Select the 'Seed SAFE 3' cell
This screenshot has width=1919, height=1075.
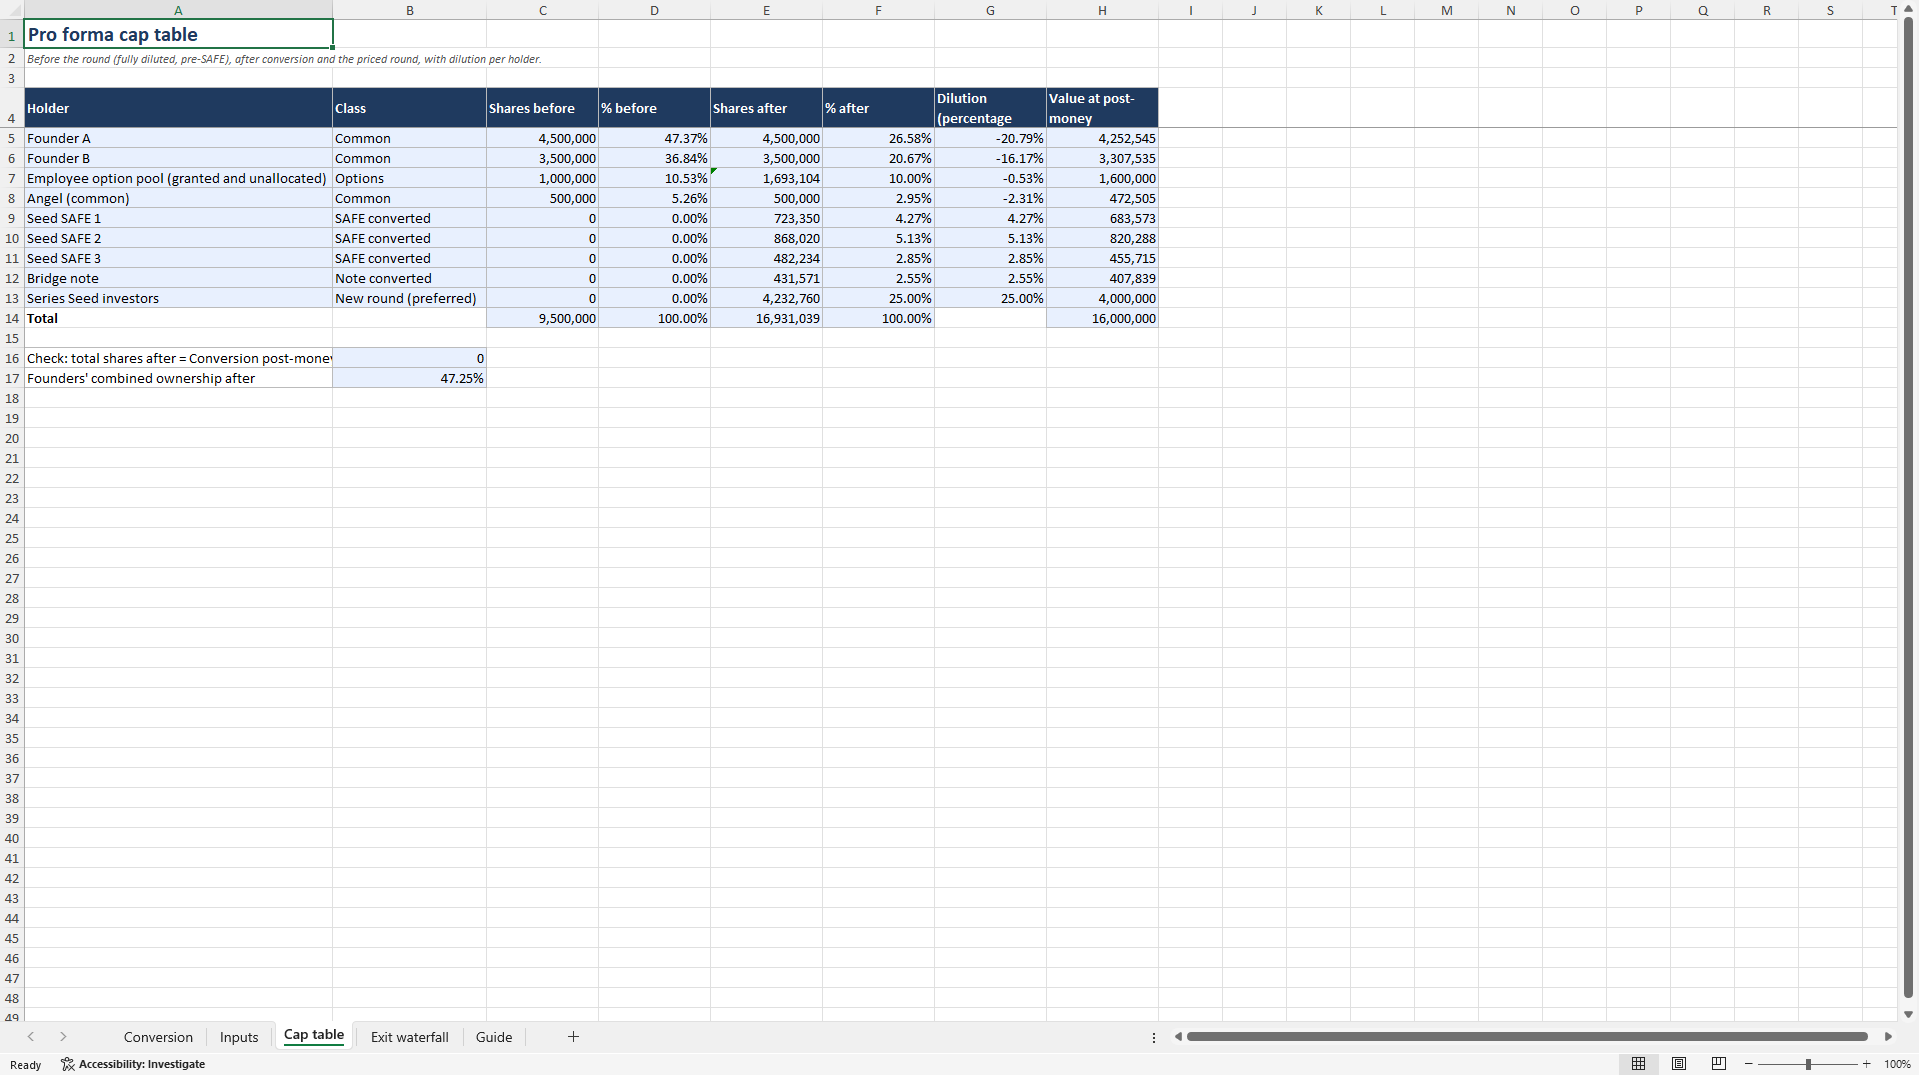coord(178,258)
